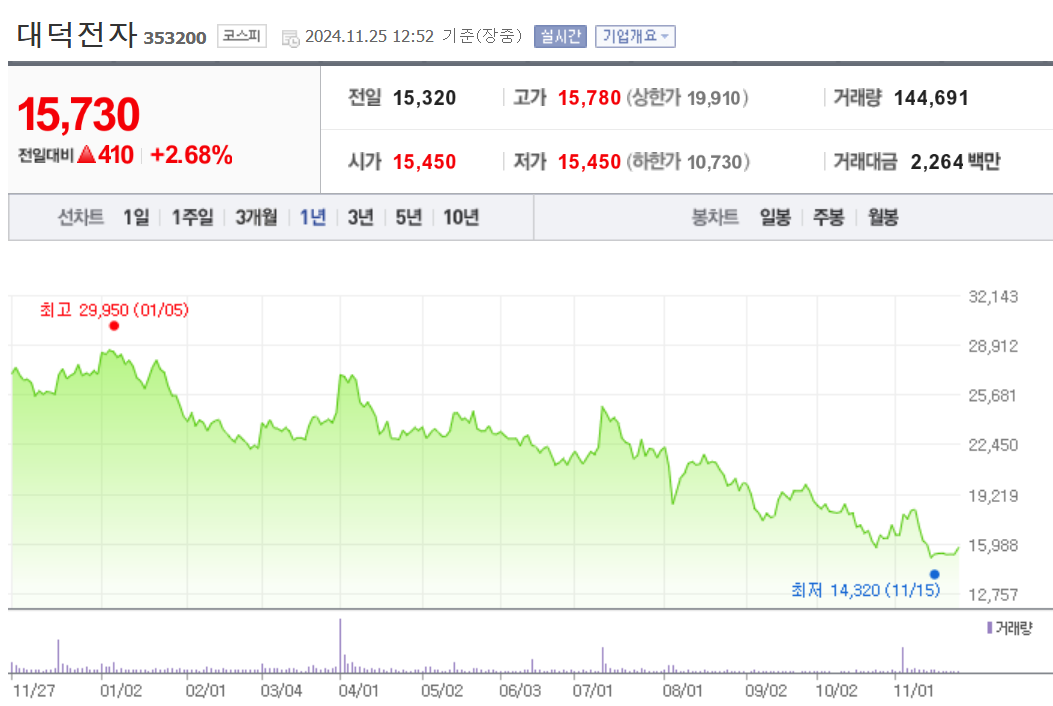Click the 08/01 date axis label
The width and height of the screenshot is (1053, 706).
click(683, 691)
